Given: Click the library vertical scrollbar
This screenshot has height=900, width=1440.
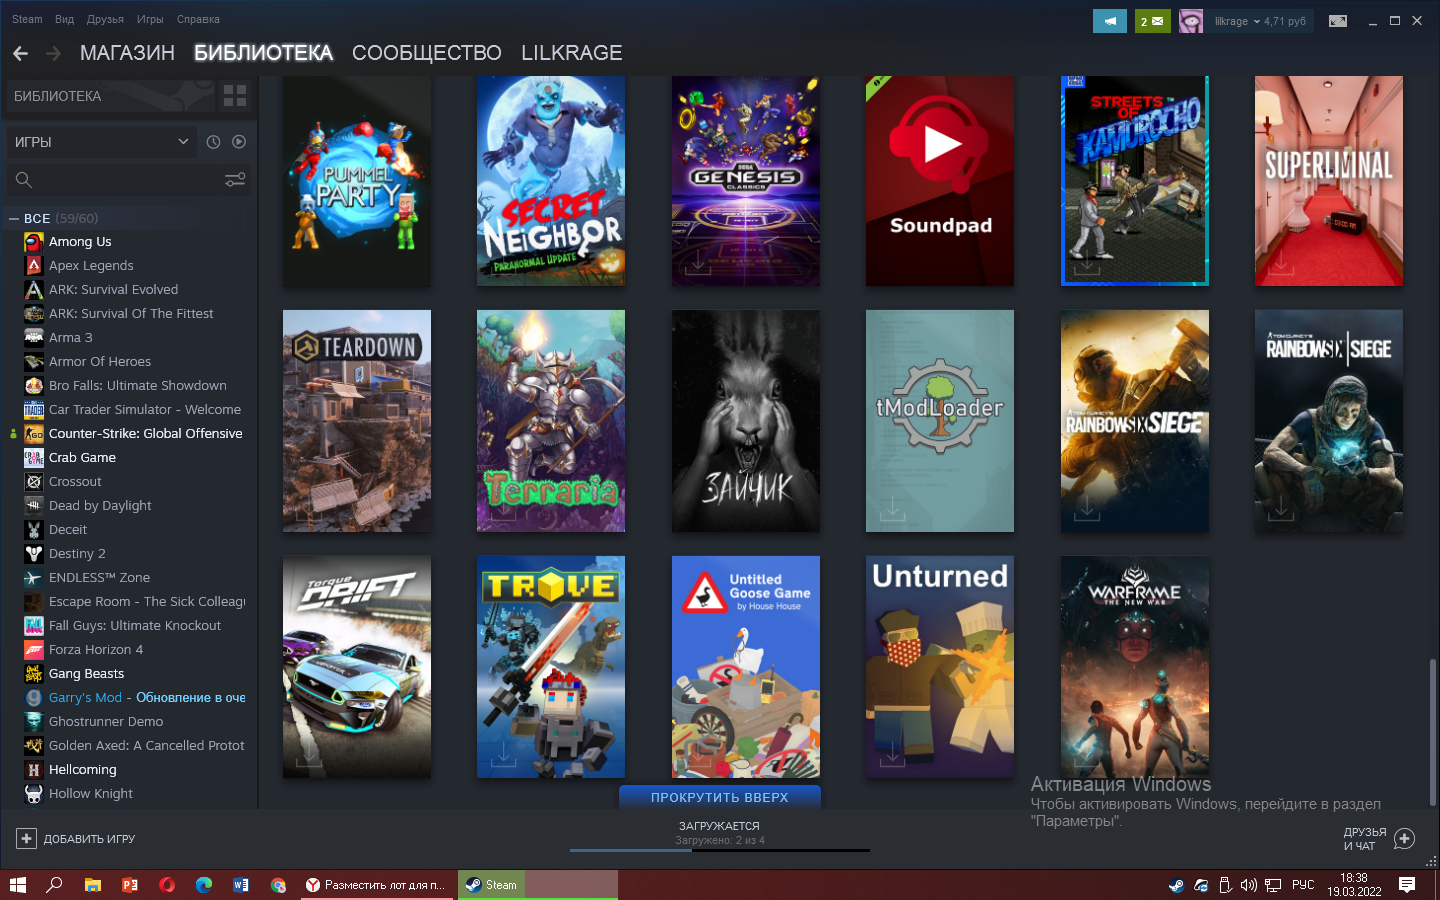Looking at the screenshot, I should tap(1432, 730).
